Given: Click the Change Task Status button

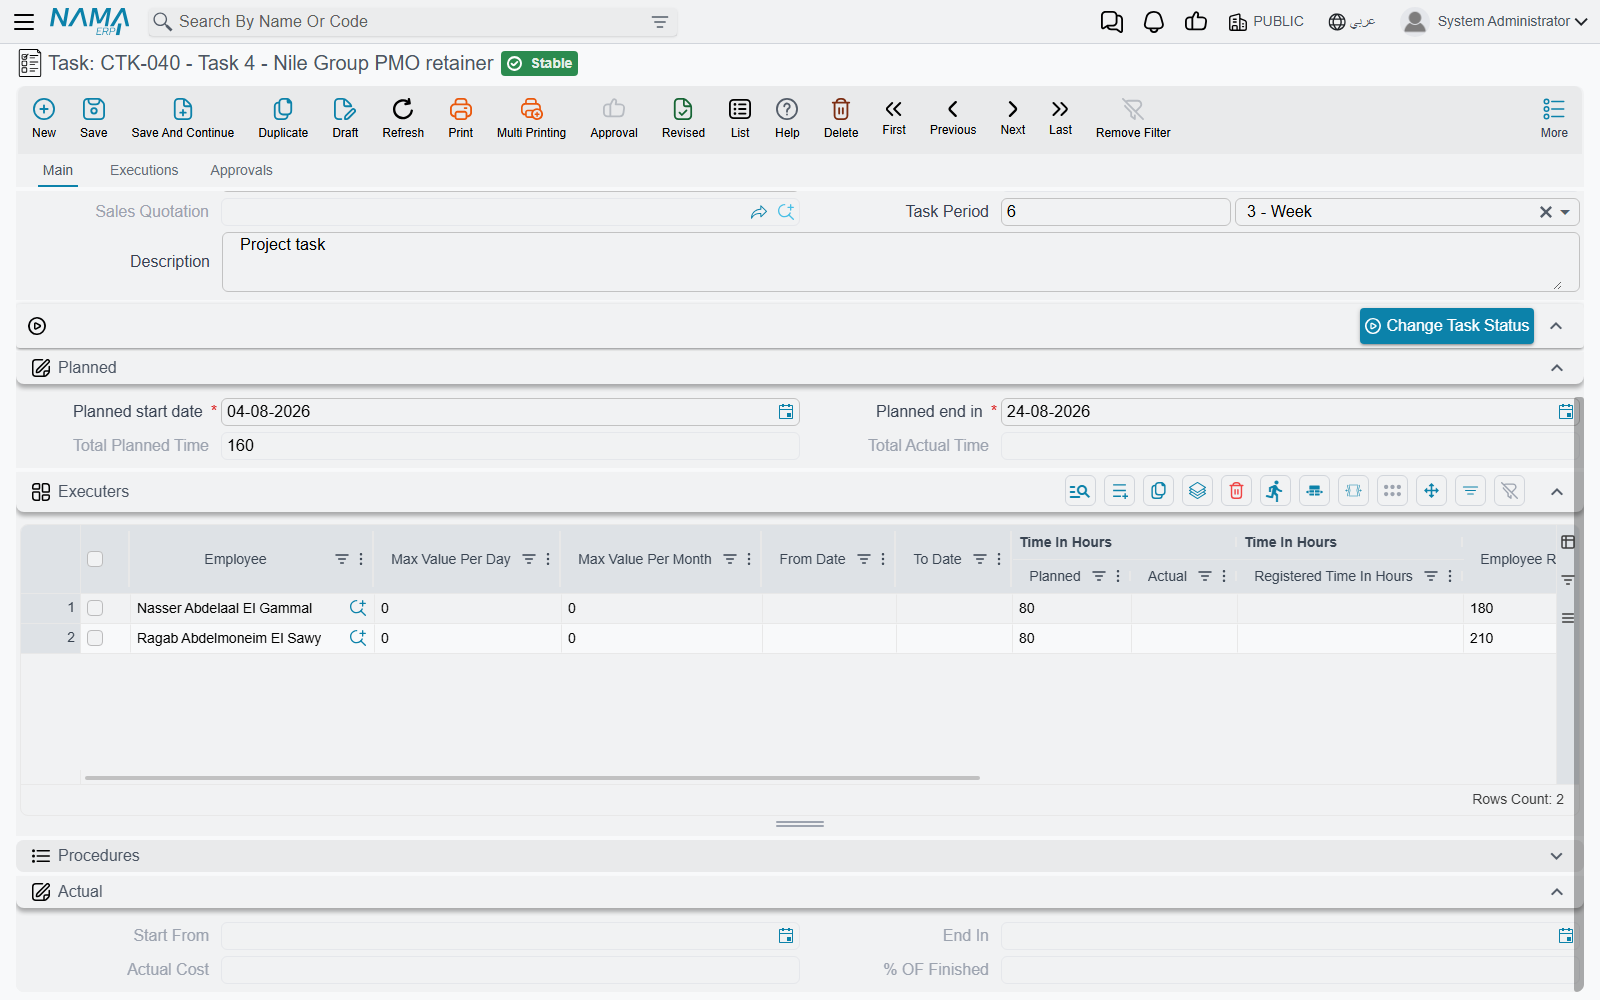Looking at the screenshot, I should click(1447, 326).
